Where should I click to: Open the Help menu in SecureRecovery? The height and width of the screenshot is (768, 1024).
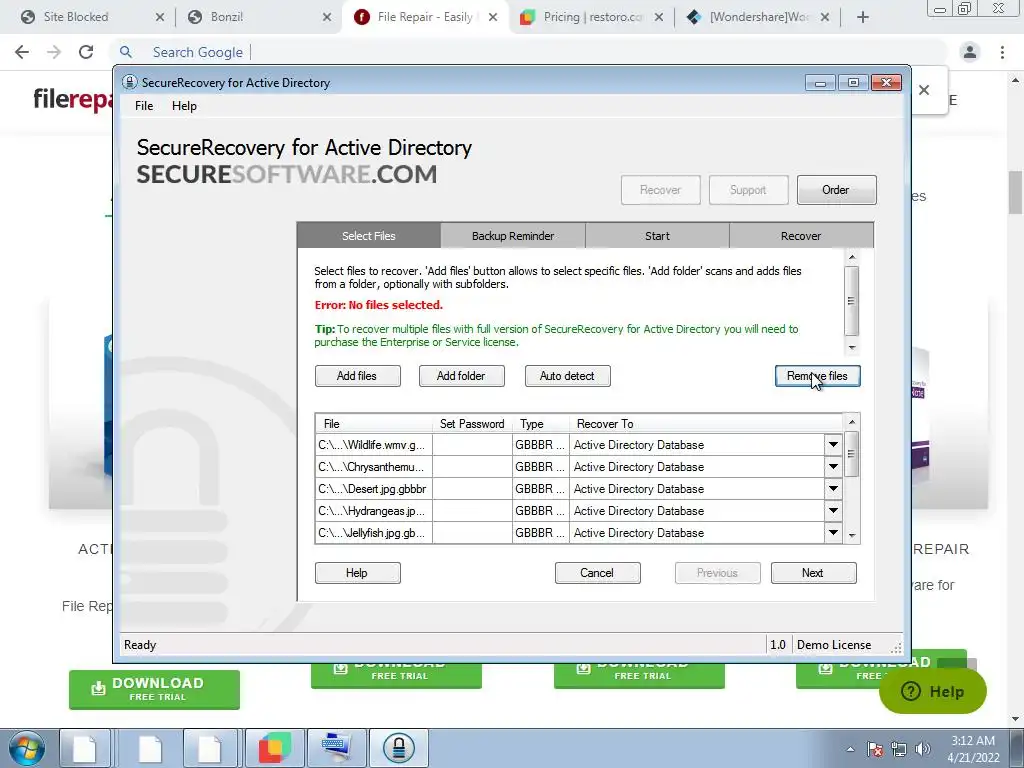click(184, 106)
